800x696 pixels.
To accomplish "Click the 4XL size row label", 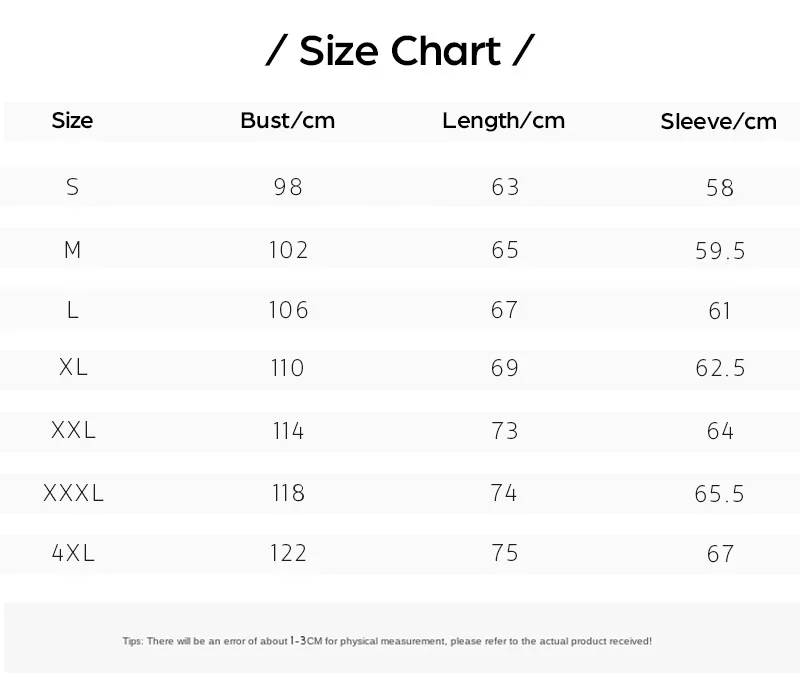I will (x=73, y=553).
